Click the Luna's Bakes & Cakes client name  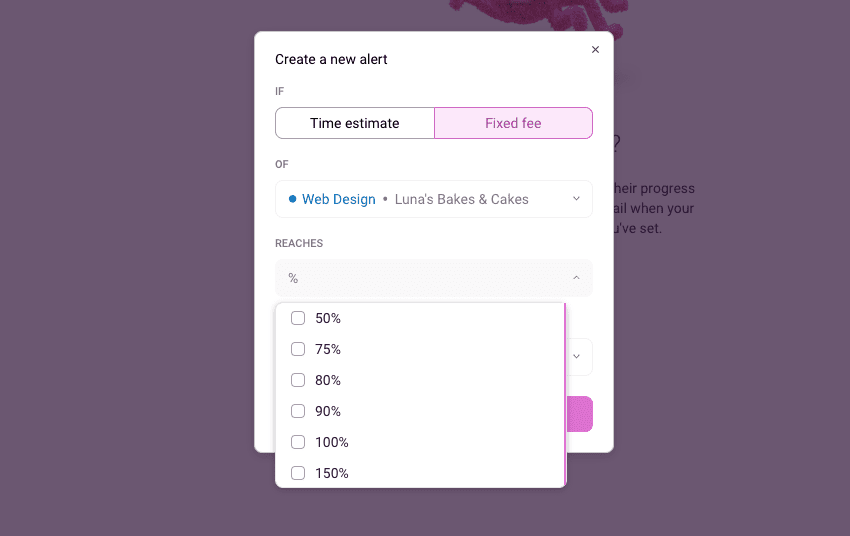click(x=461, y=199)
